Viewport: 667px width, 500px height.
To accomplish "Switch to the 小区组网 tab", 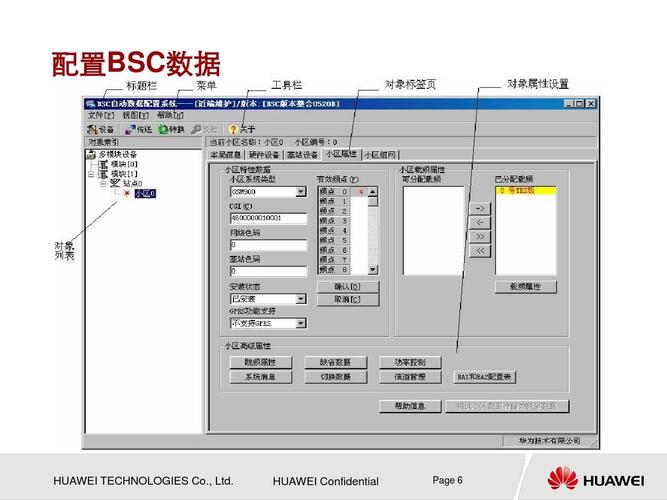I will 380,155.
